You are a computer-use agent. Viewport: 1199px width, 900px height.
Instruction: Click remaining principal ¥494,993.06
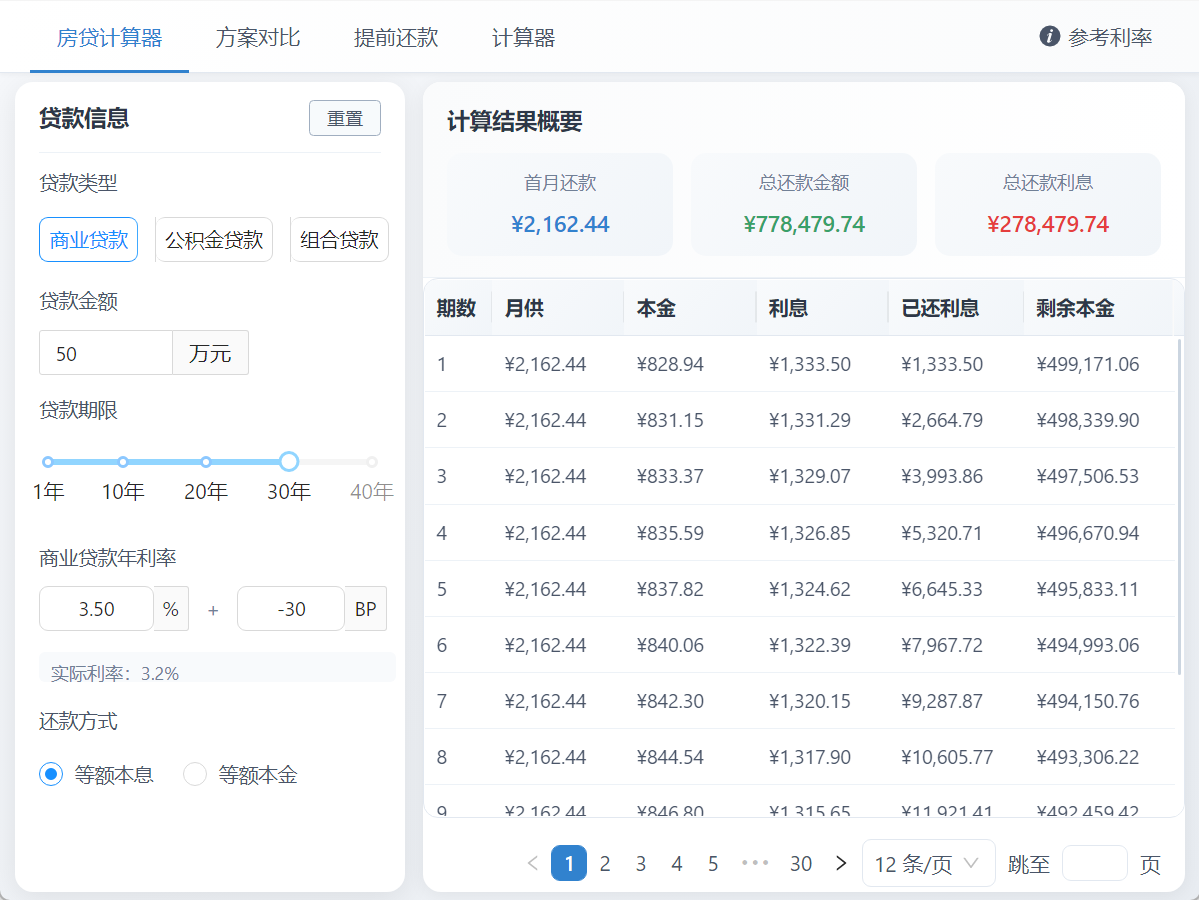tap(1087, 645)
